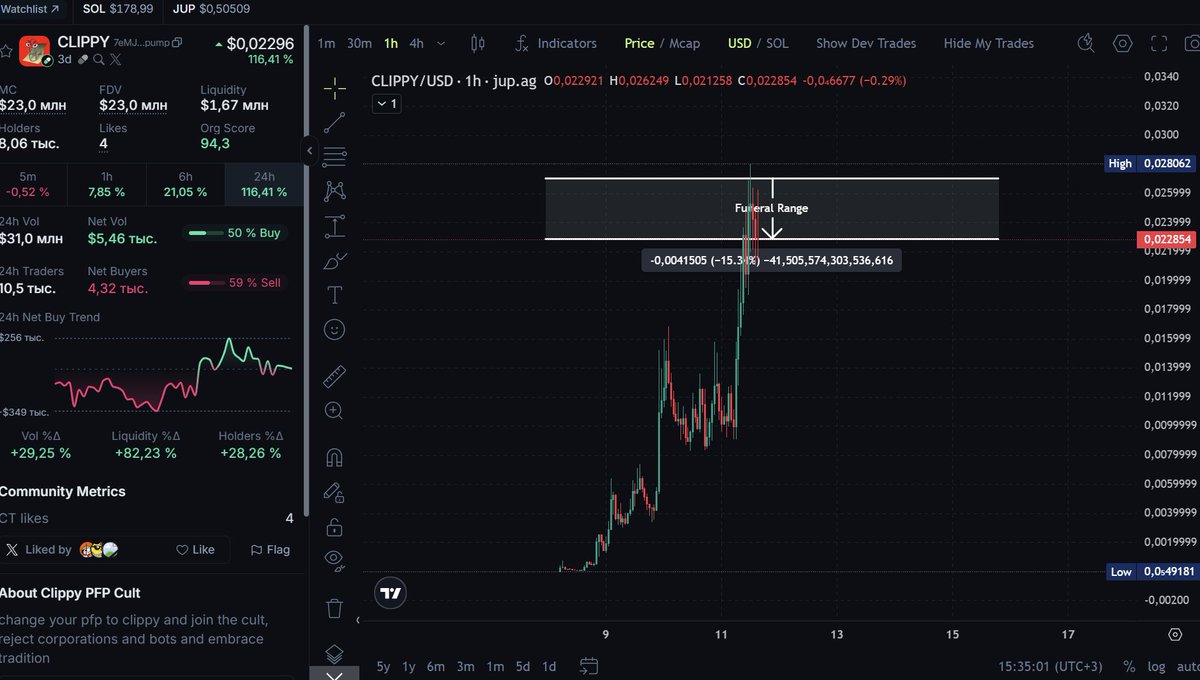The image size is (1200, 680).
Task: Click the 59 % Sell bar
Action: coord(235,283)
